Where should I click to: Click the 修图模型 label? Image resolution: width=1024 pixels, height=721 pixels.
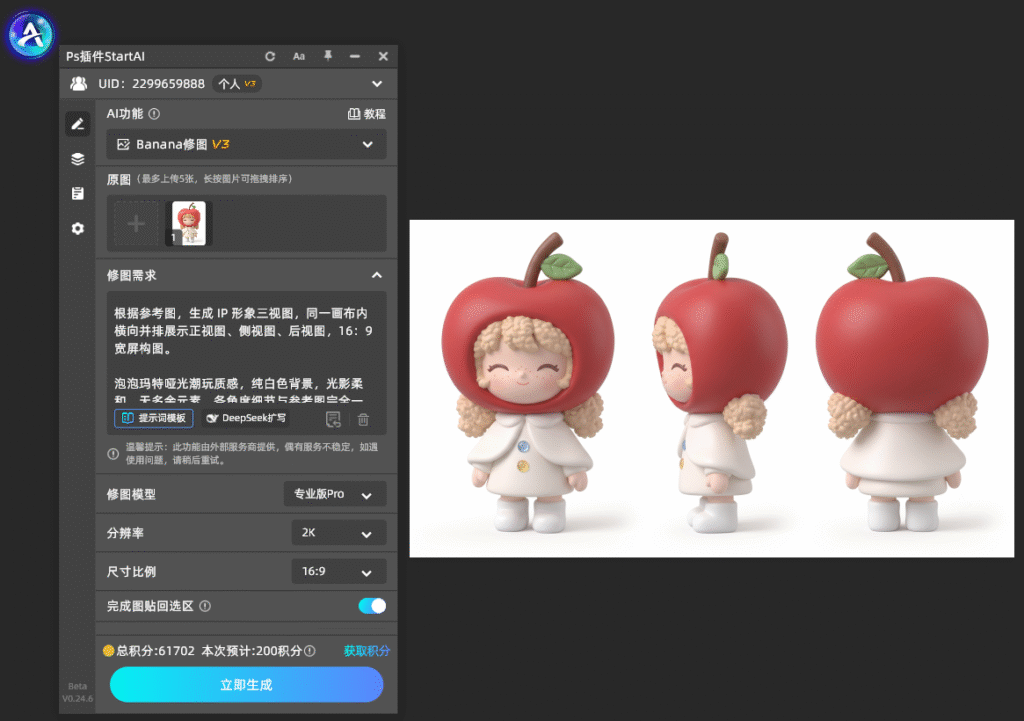[x=131, y=494]
